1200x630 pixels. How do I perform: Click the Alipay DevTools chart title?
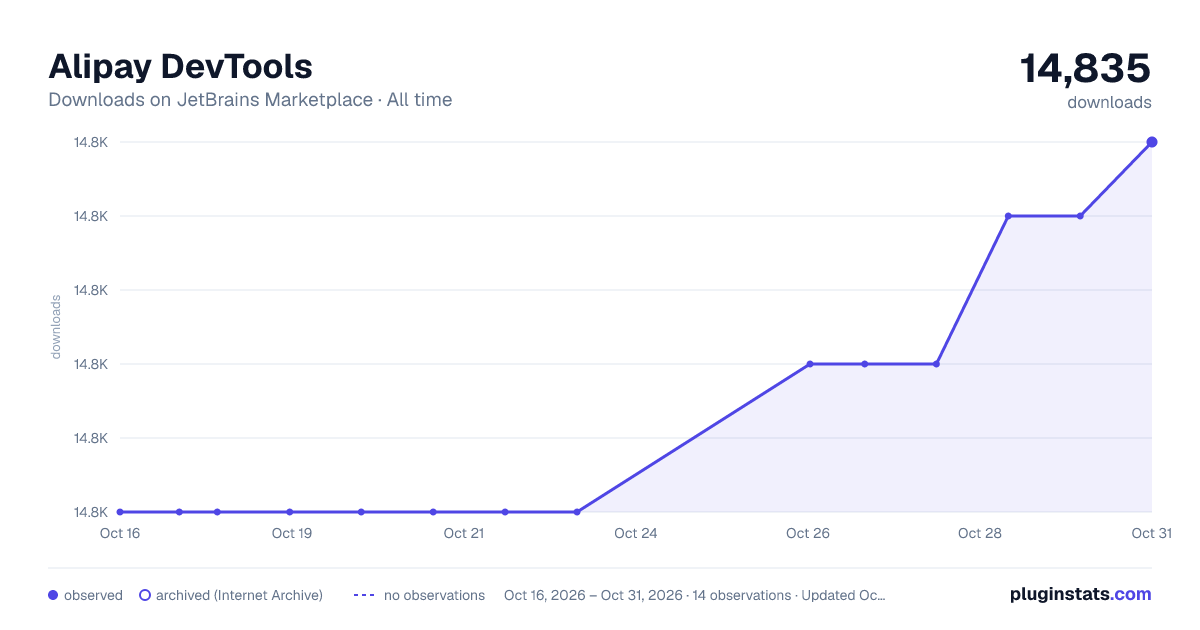(181, 67)
